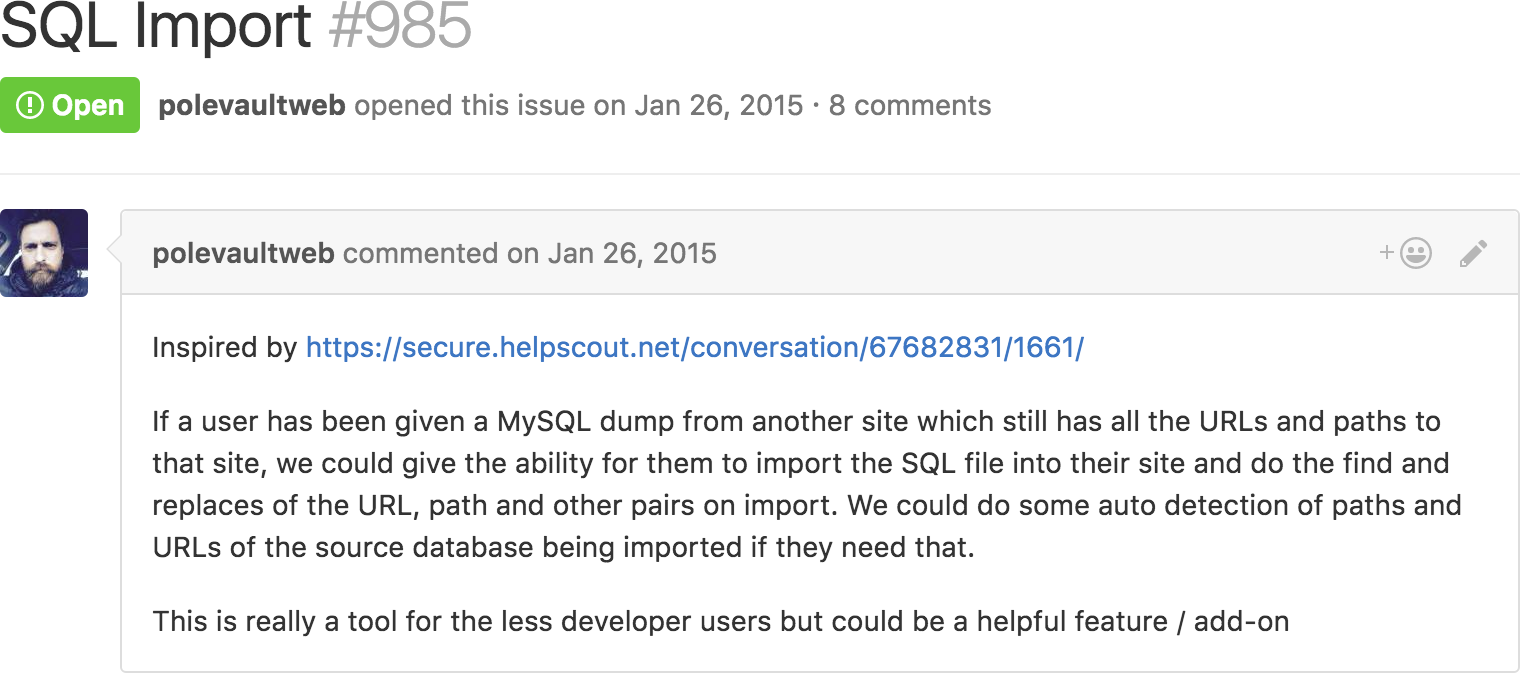Click the sentence about less developer users
This screenshot has width=1520, height=673.
pyautogui.click(x=721, y=622)
